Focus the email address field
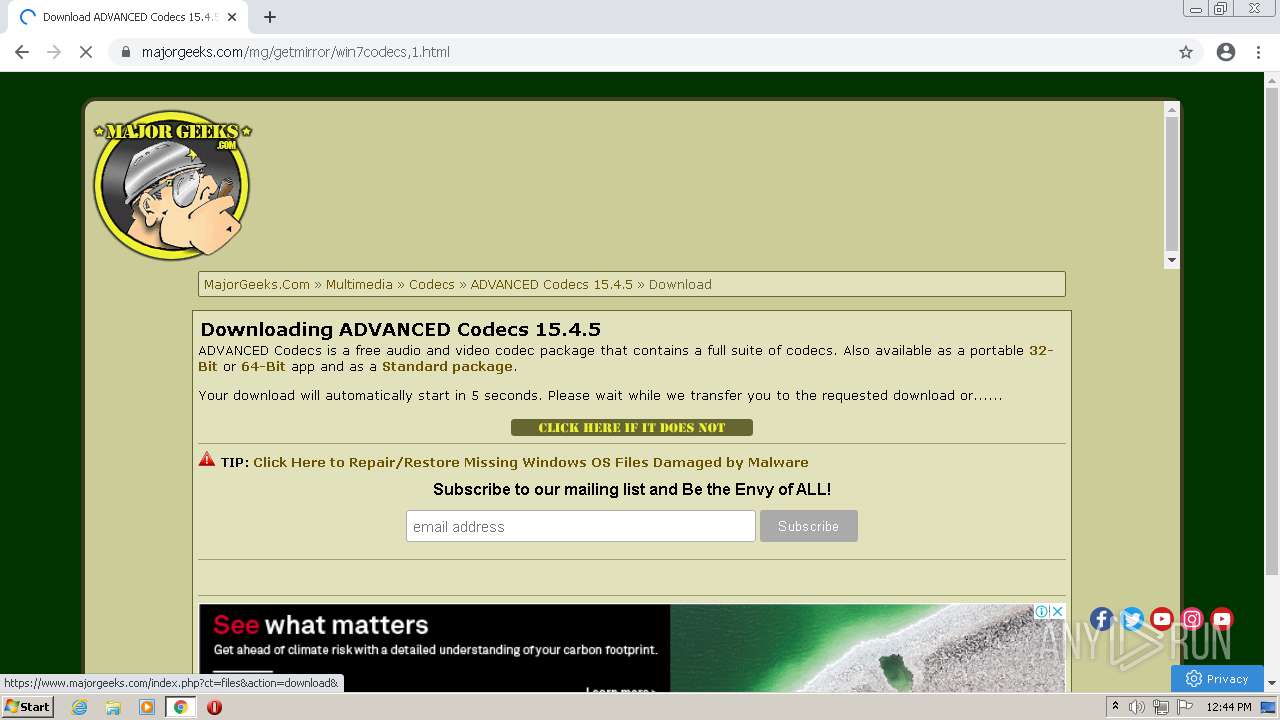This screenshot has height=720, width=1280. click(580, 526)
